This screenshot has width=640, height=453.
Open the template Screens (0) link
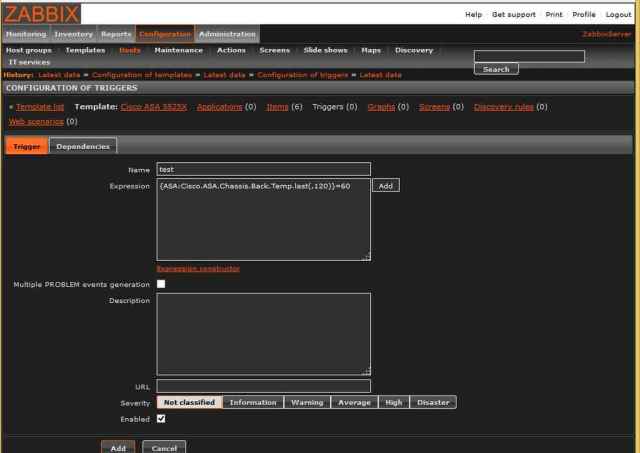pyautogui.click(x=434, y=107)
